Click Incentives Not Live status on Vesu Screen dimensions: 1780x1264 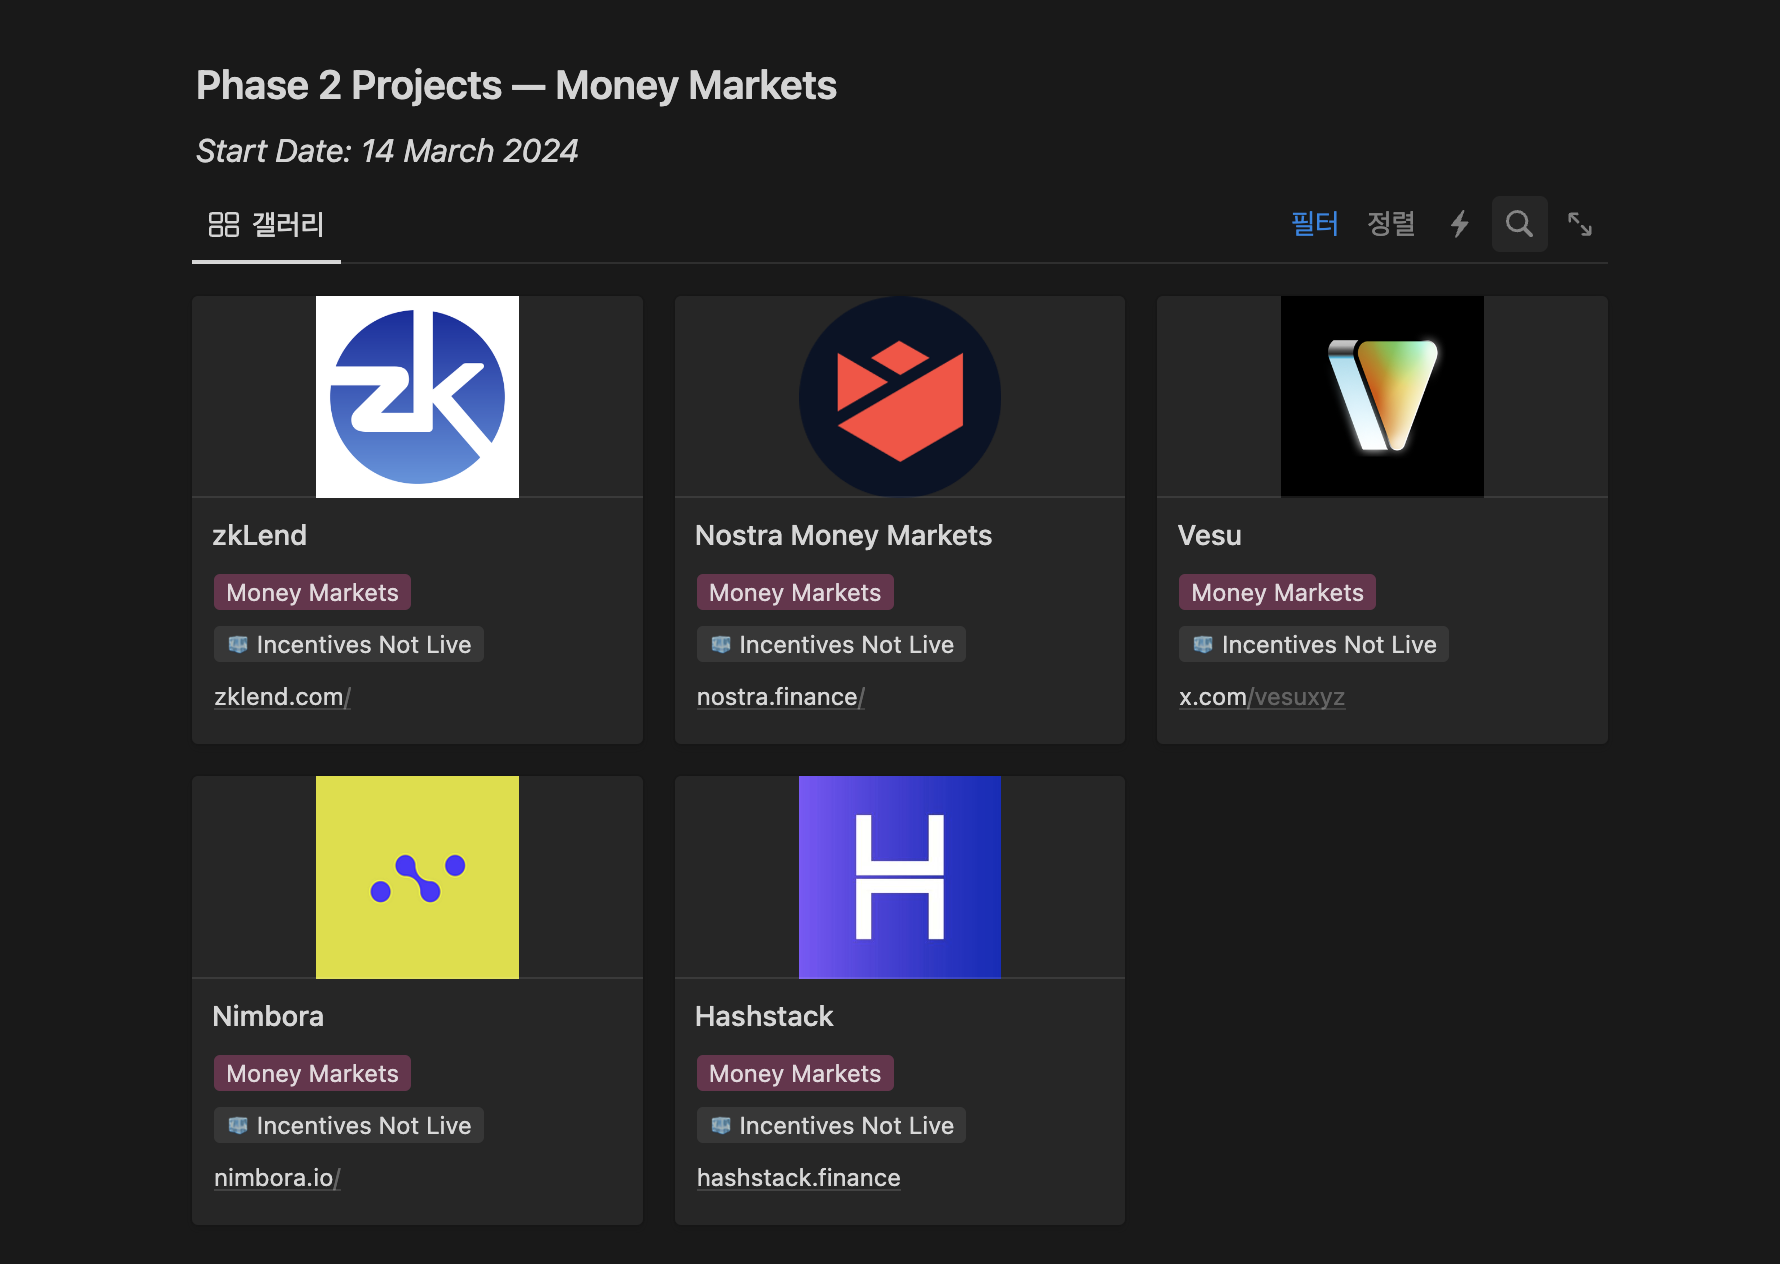(x=1314, y=644)
